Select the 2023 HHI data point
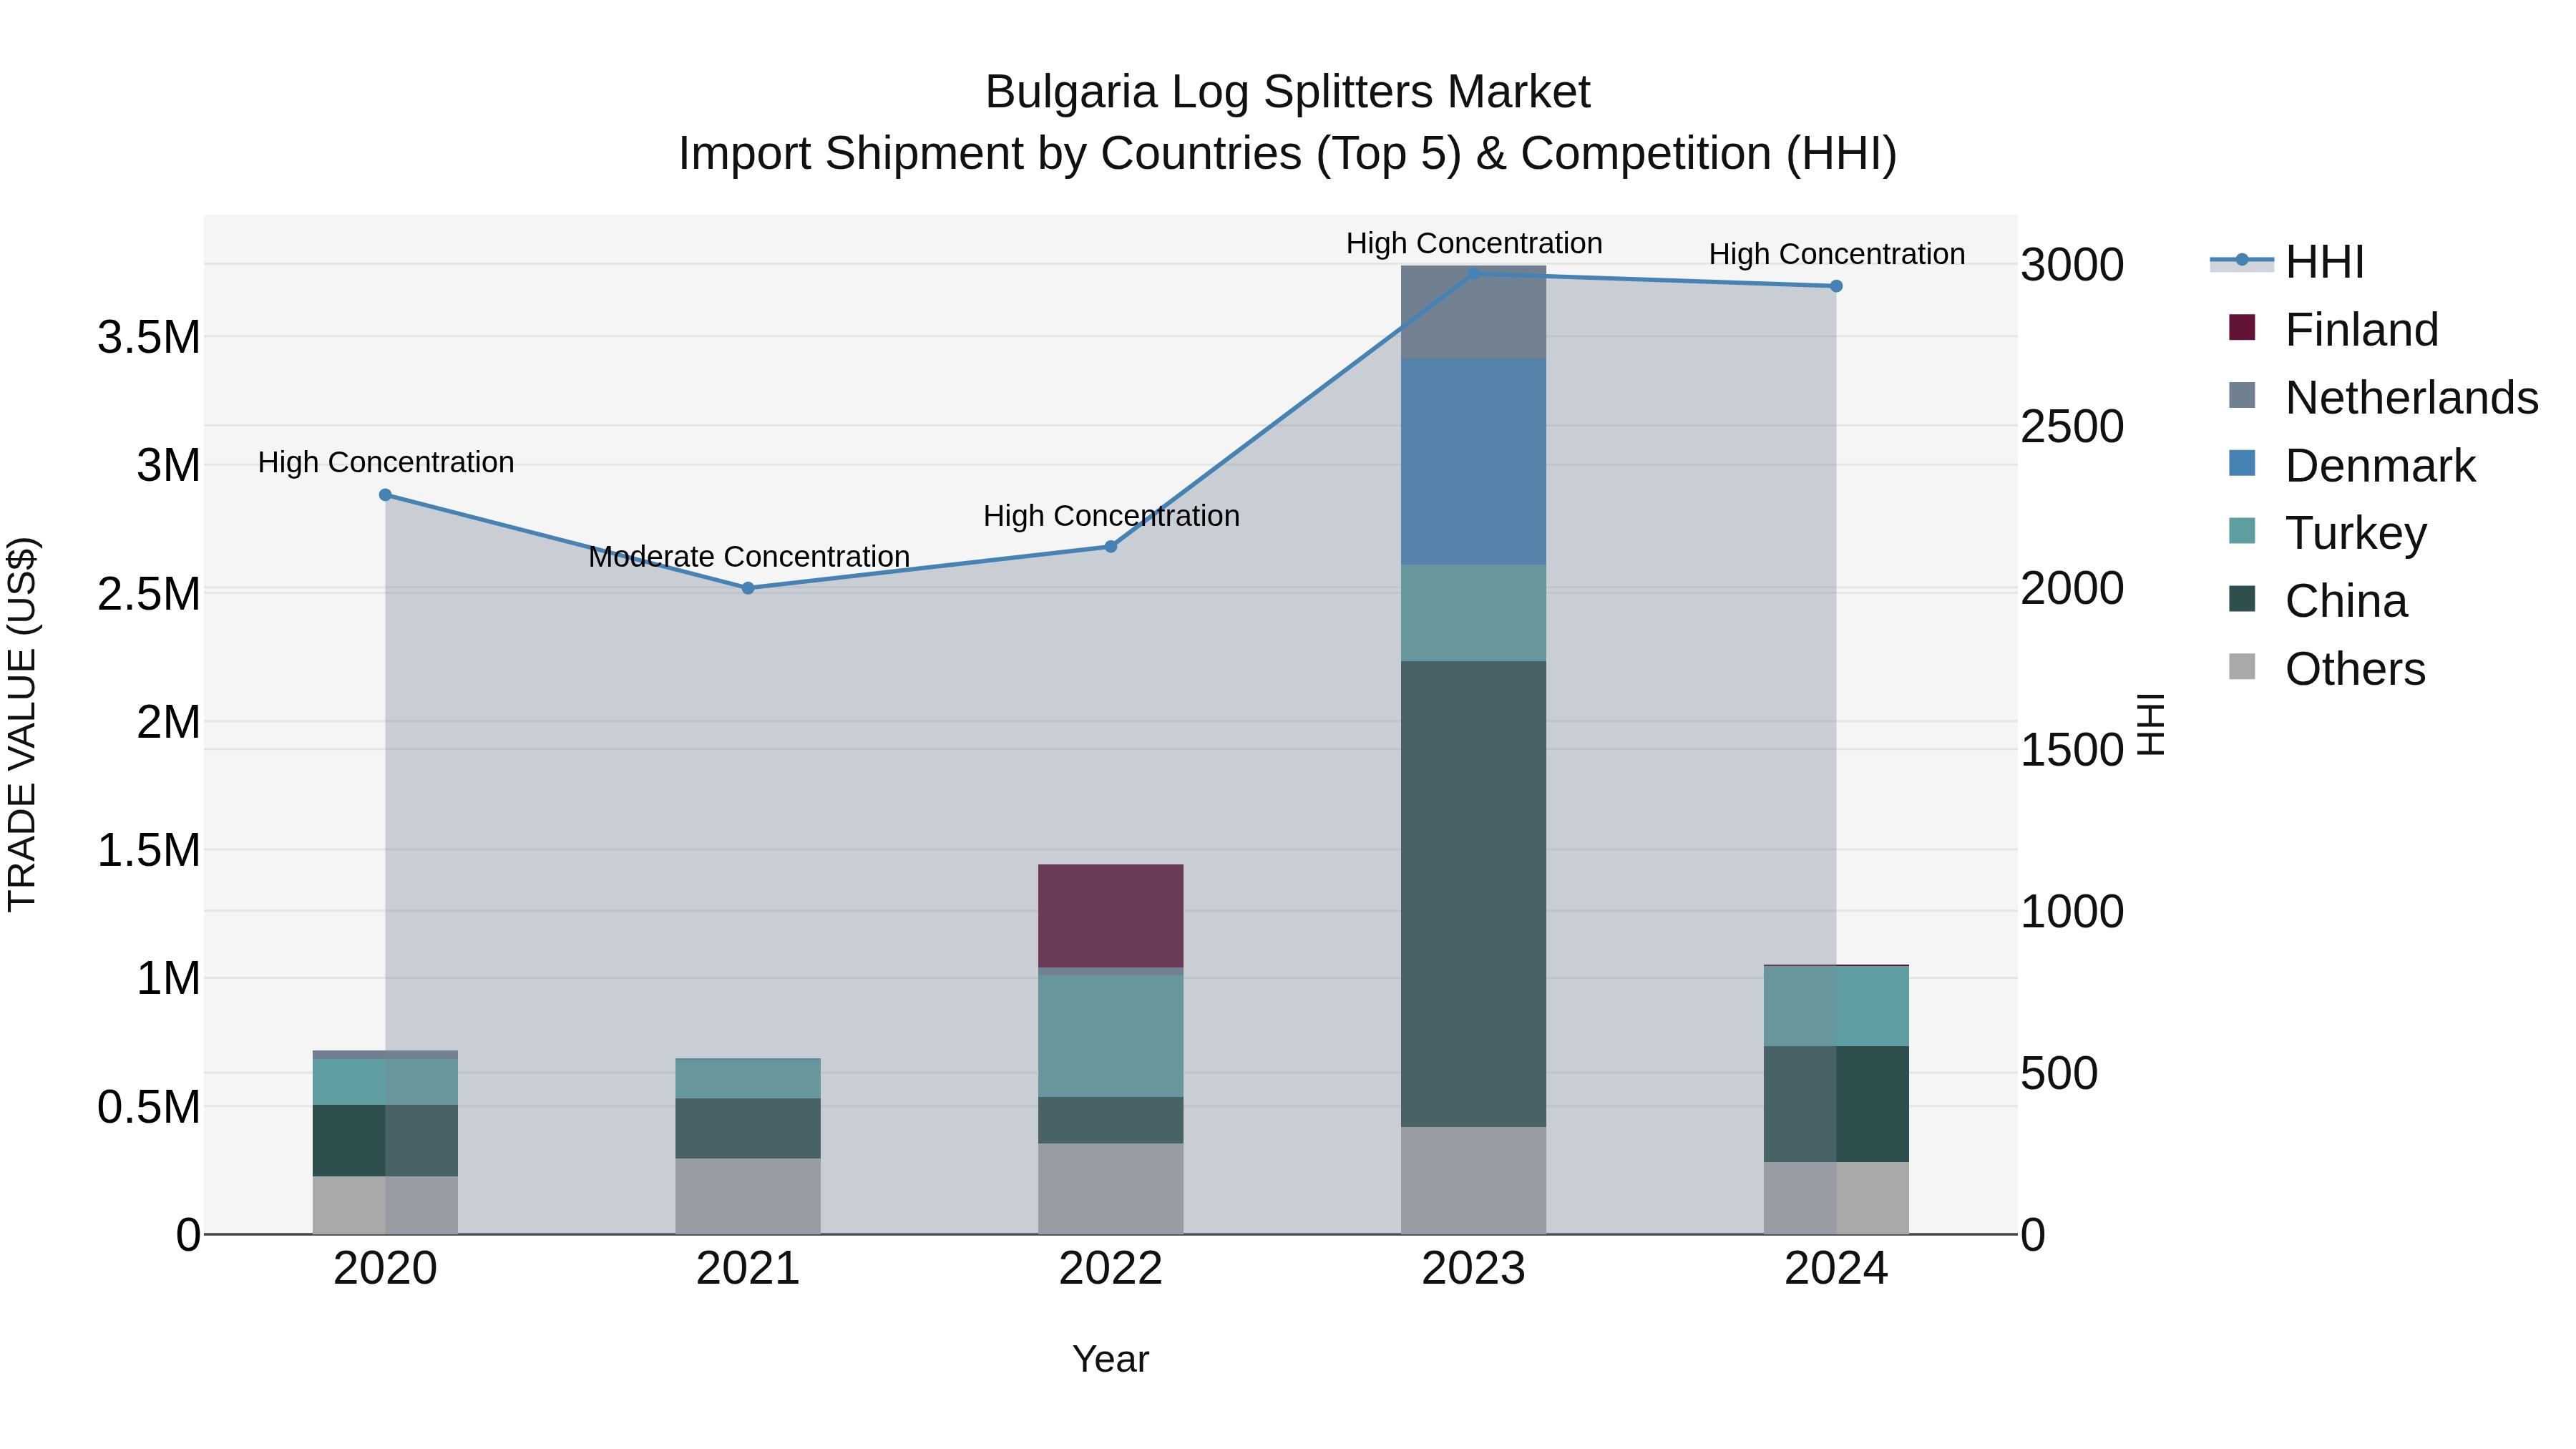 1473,274
